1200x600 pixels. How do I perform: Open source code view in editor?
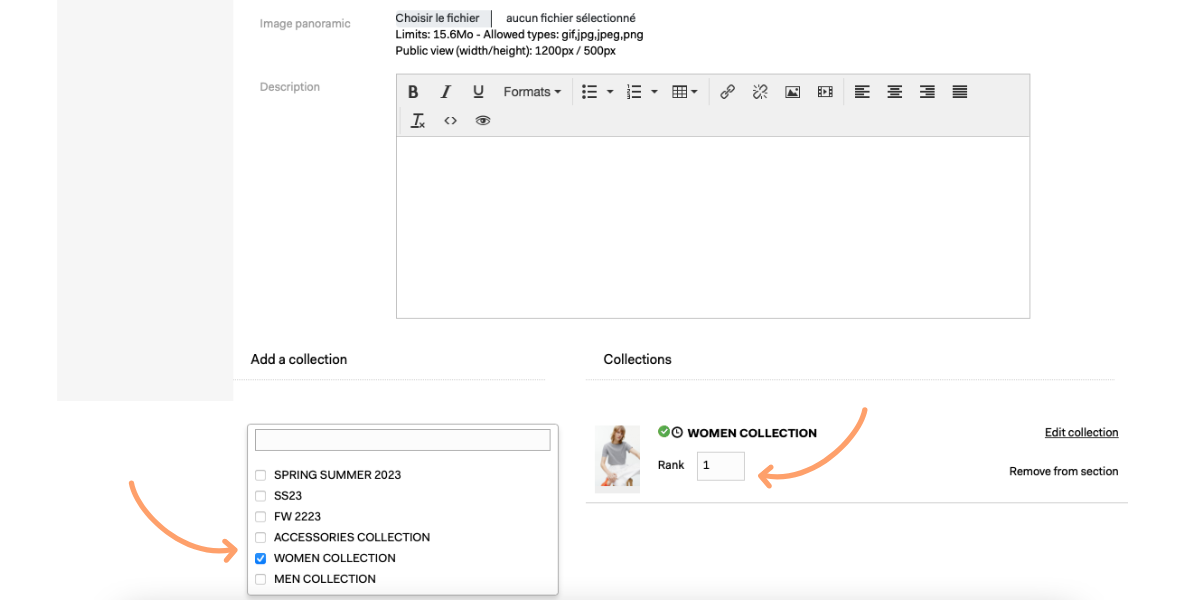[x=451, y=121]
